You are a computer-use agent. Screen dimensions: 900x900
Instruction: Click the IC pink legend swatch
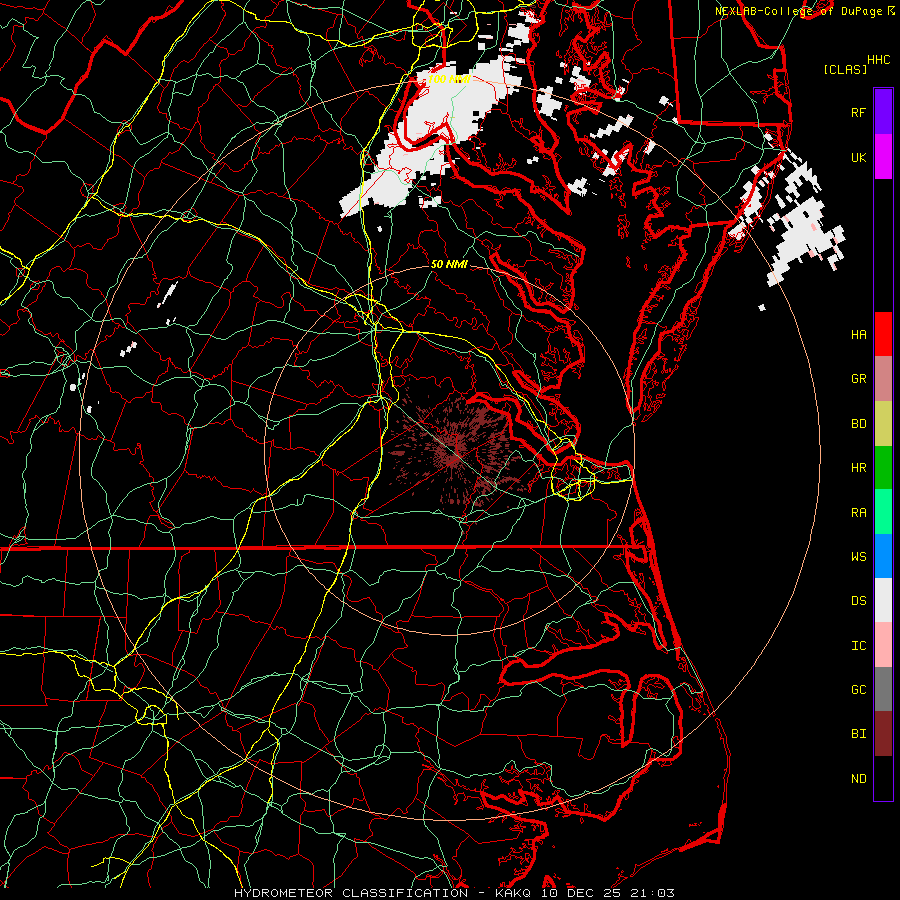(883, 645)
